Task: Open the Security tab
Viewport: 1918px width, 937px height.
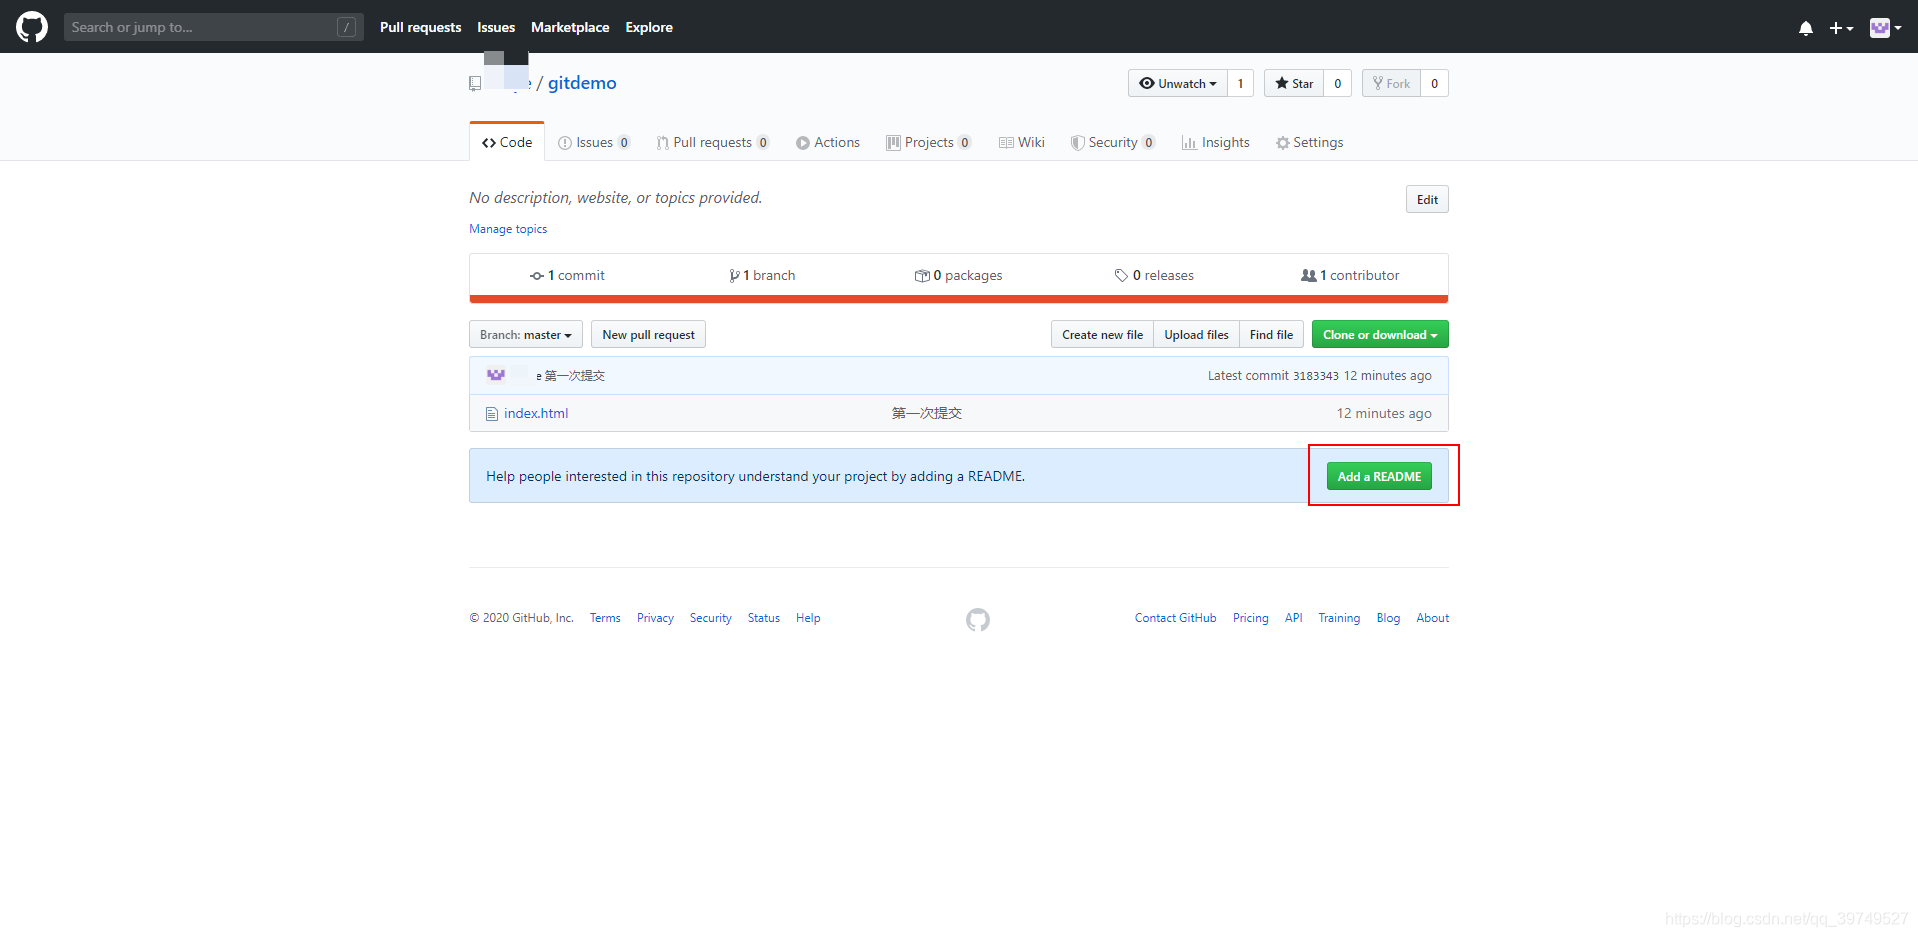Action: point(1112,142)
